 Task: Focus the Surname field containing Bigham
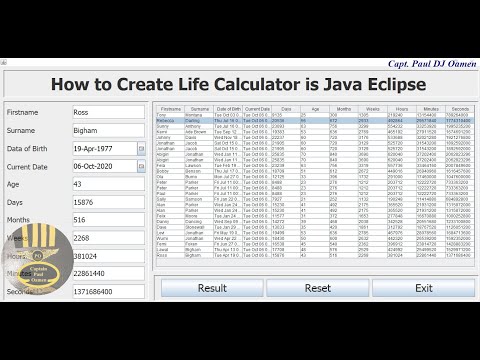pyautogui.click(x=109, y=130)
